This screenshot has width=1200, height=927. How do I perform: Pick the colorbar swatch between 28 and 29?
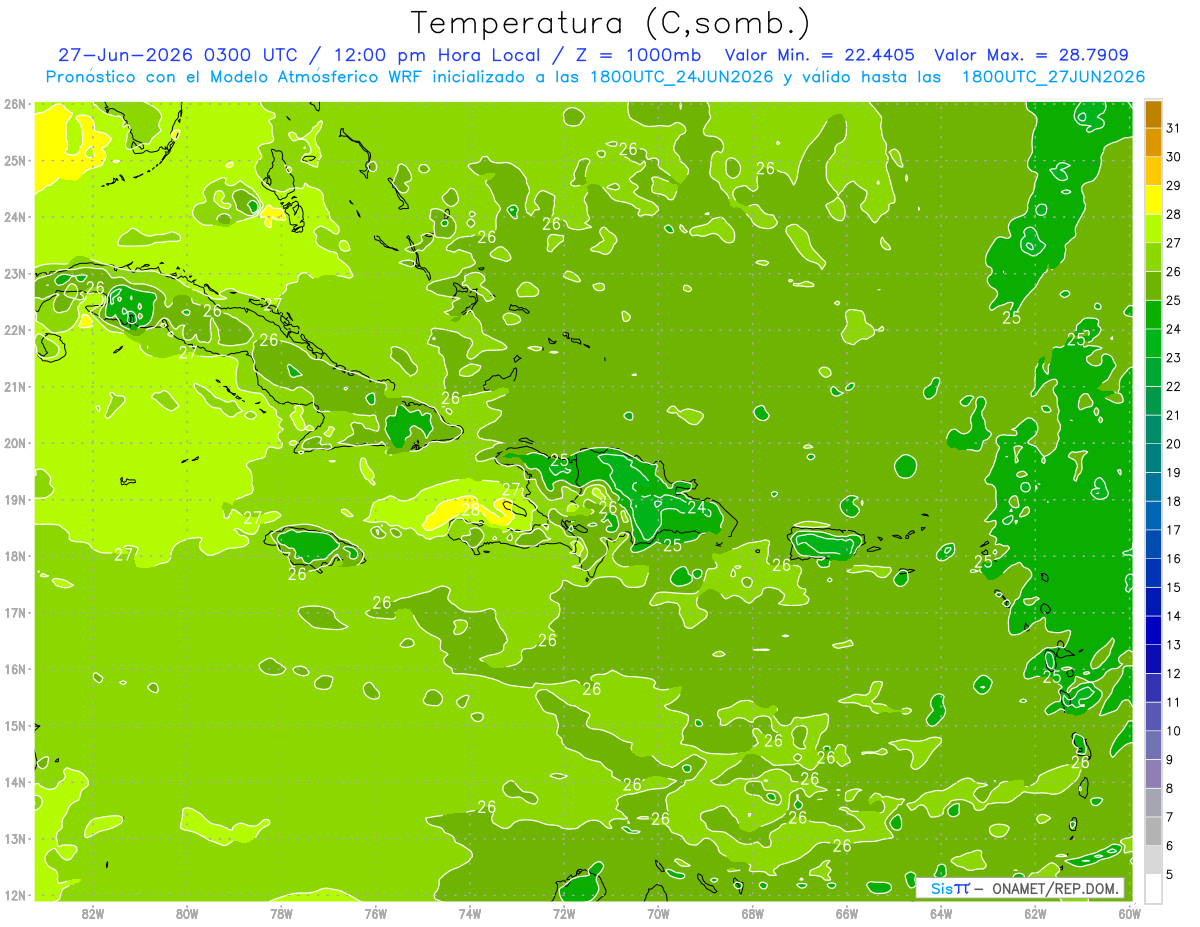(1153, 200)
